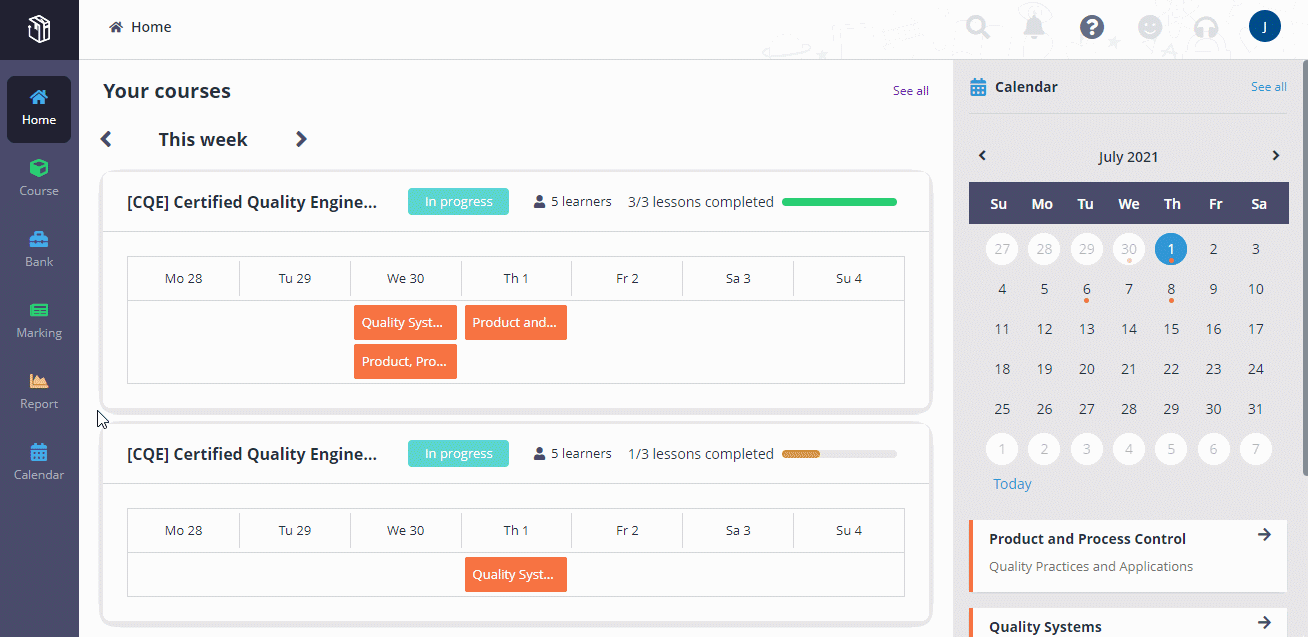
Task: Click the Product, Pro... lesson block
Action: [405, 361]
